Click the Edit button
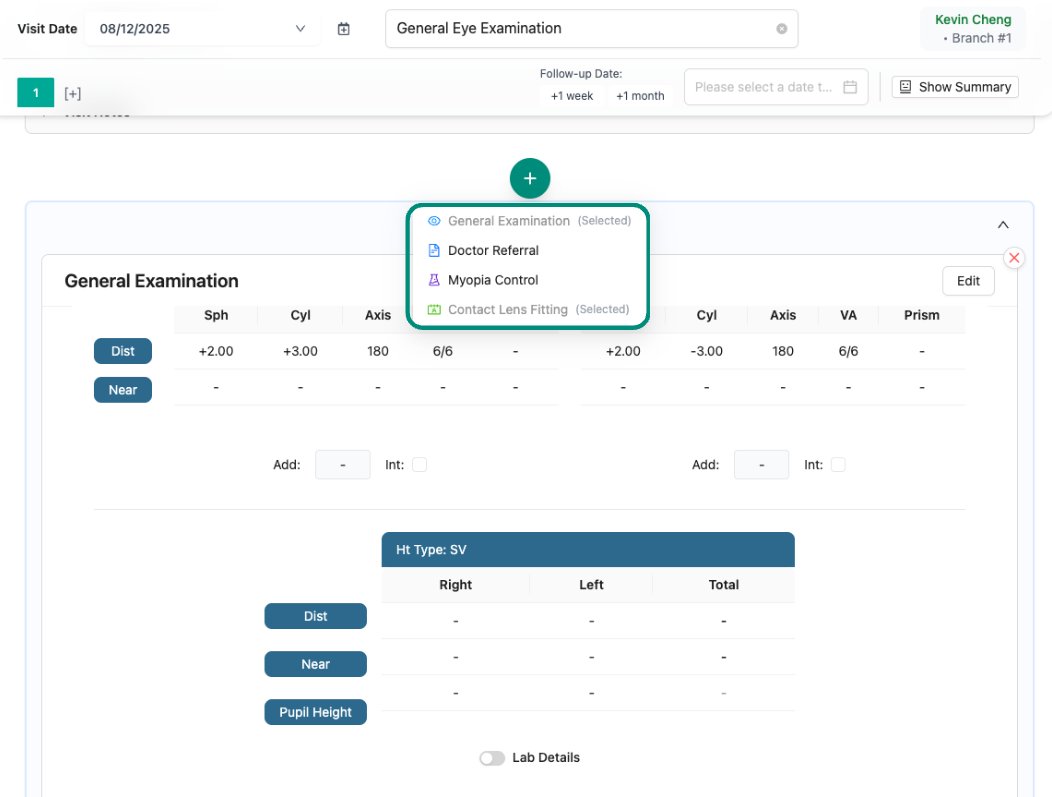The height and width of the screenshot is (797, 1052). [967, 281]
